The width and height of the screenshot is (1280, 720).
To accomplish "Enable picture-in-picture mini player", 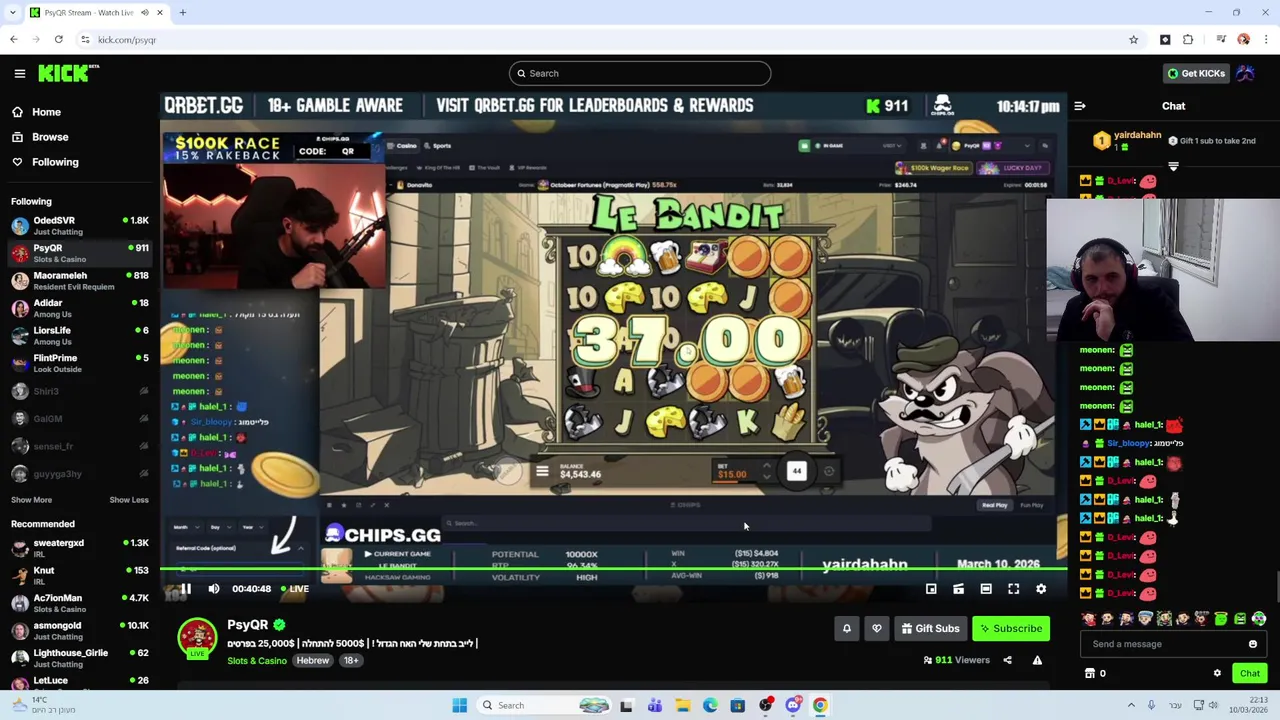I will point(931,589).
